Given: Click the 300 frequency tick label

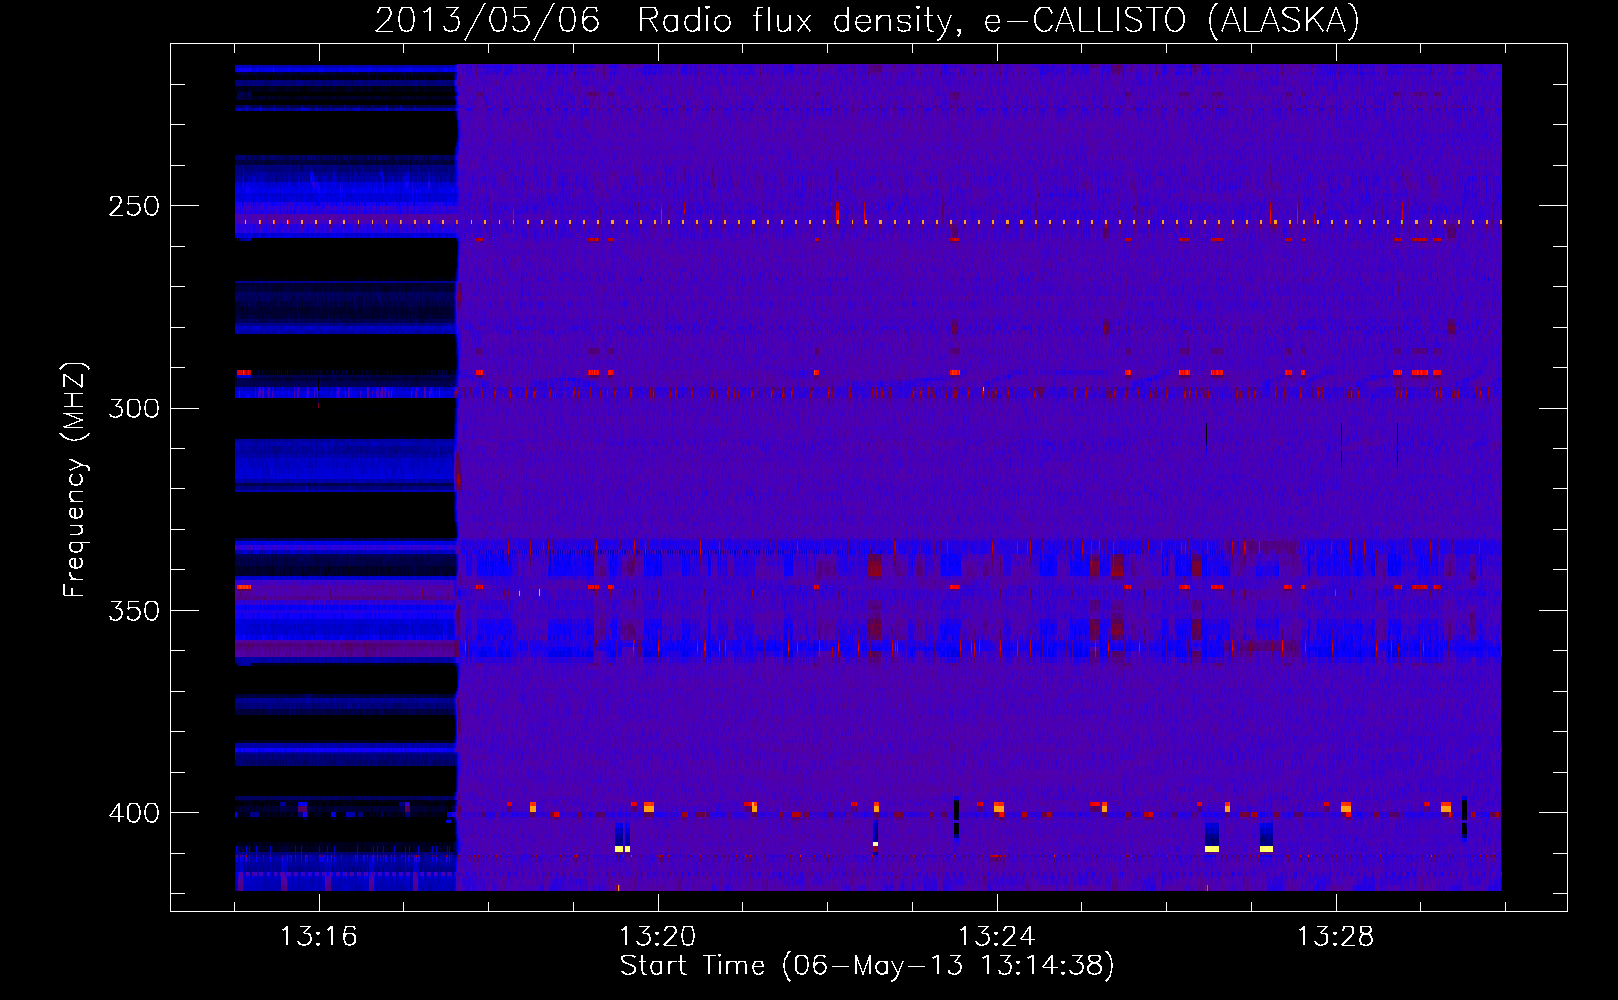Looking at the screenshot, I should [134, 409].
